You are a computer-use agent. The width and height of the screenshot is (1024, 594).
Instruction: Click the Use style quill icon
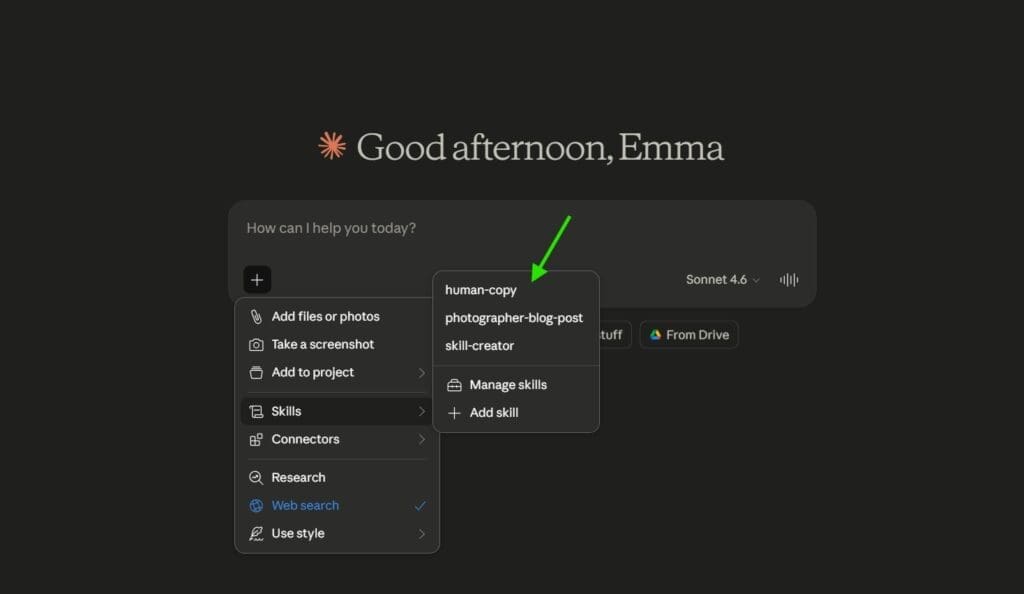tap(256, 534)
